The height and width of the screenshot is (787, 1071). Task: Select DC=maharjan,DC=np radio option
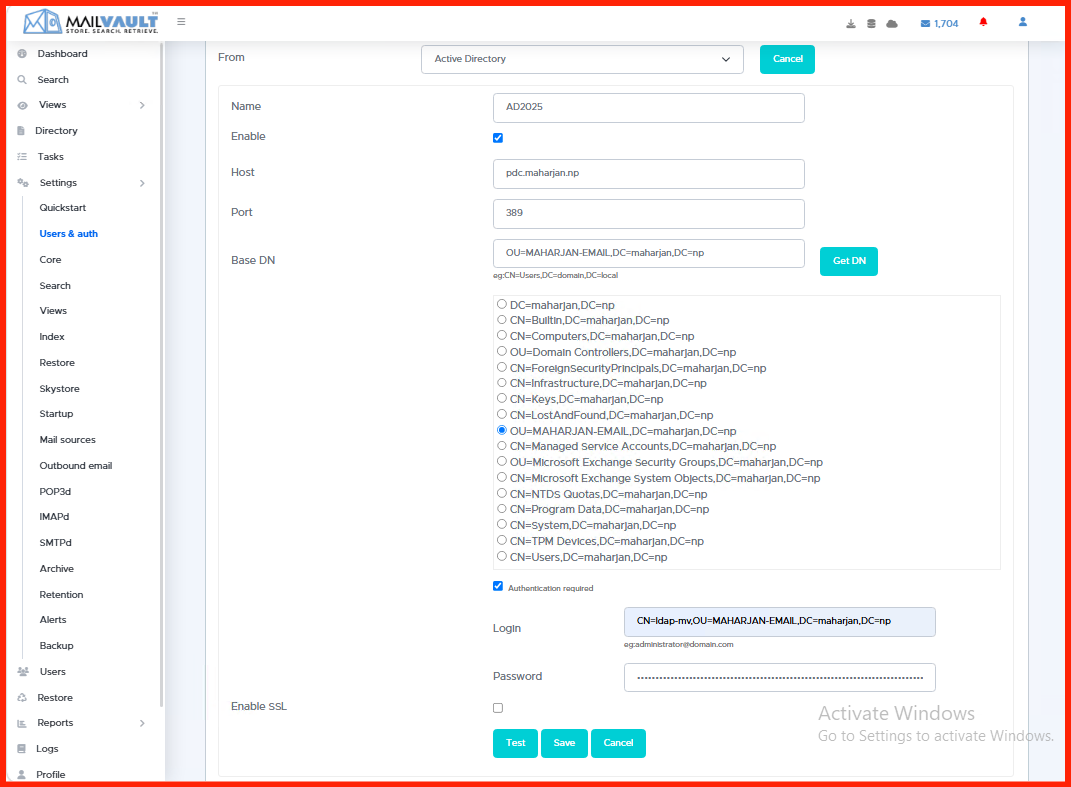tap(502, 304)
